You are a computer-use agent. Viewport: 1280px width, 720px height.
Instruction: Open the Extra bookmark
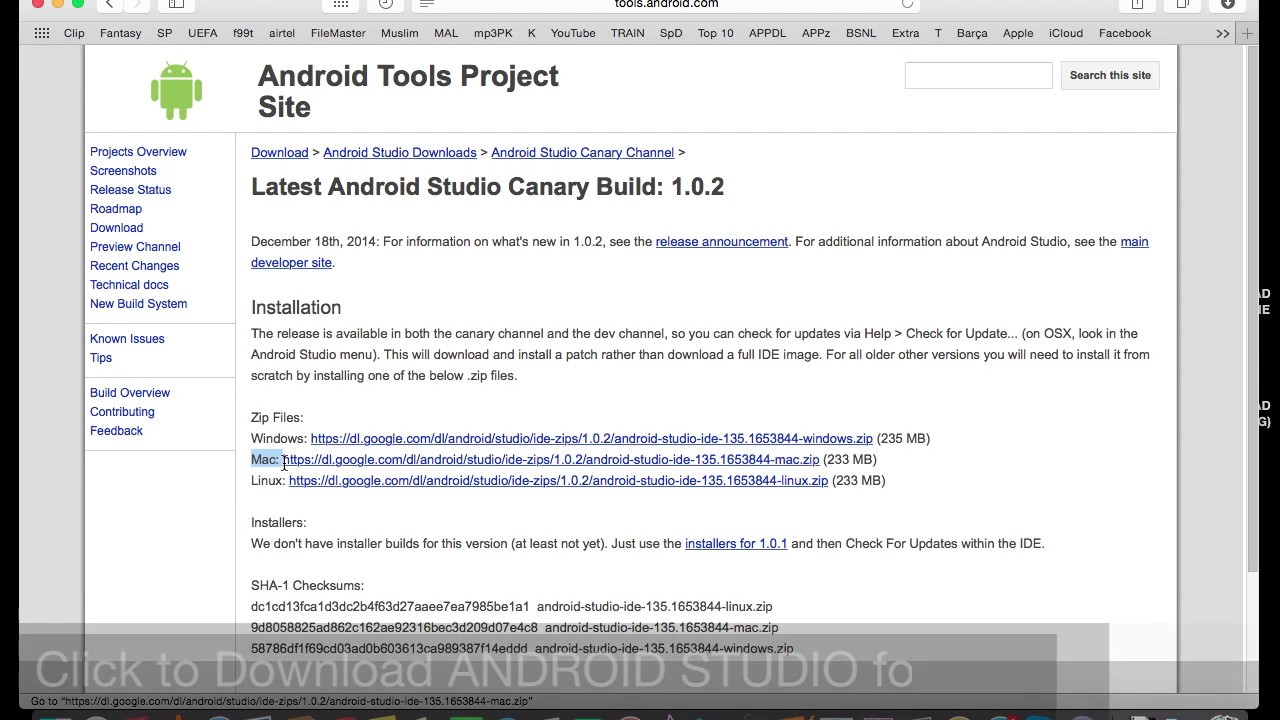tap(905, 33)
